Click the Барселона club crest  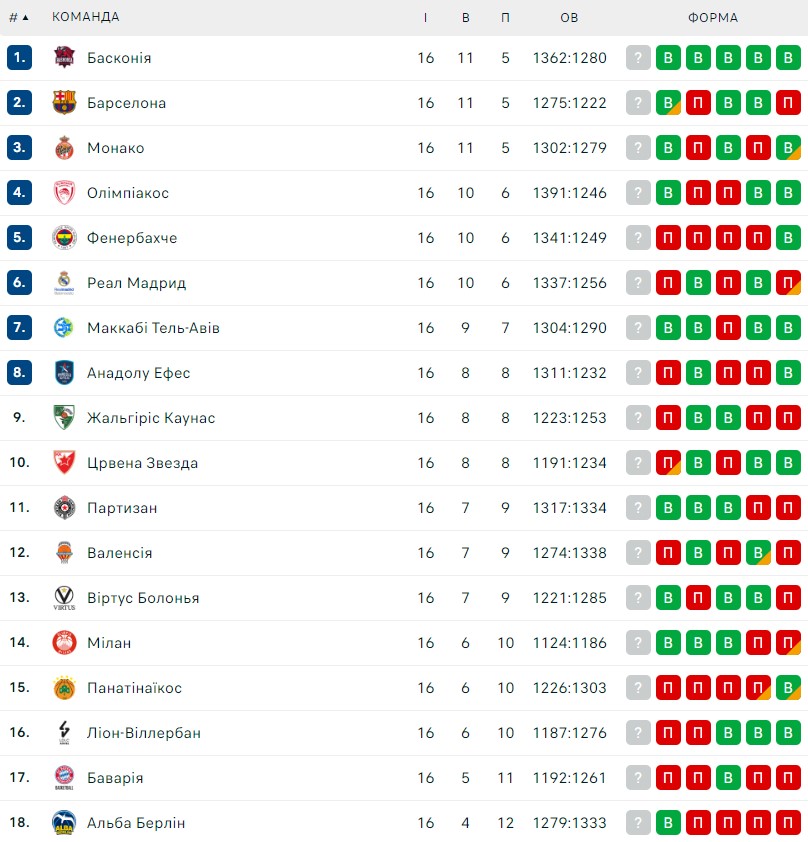coord(64,103)
